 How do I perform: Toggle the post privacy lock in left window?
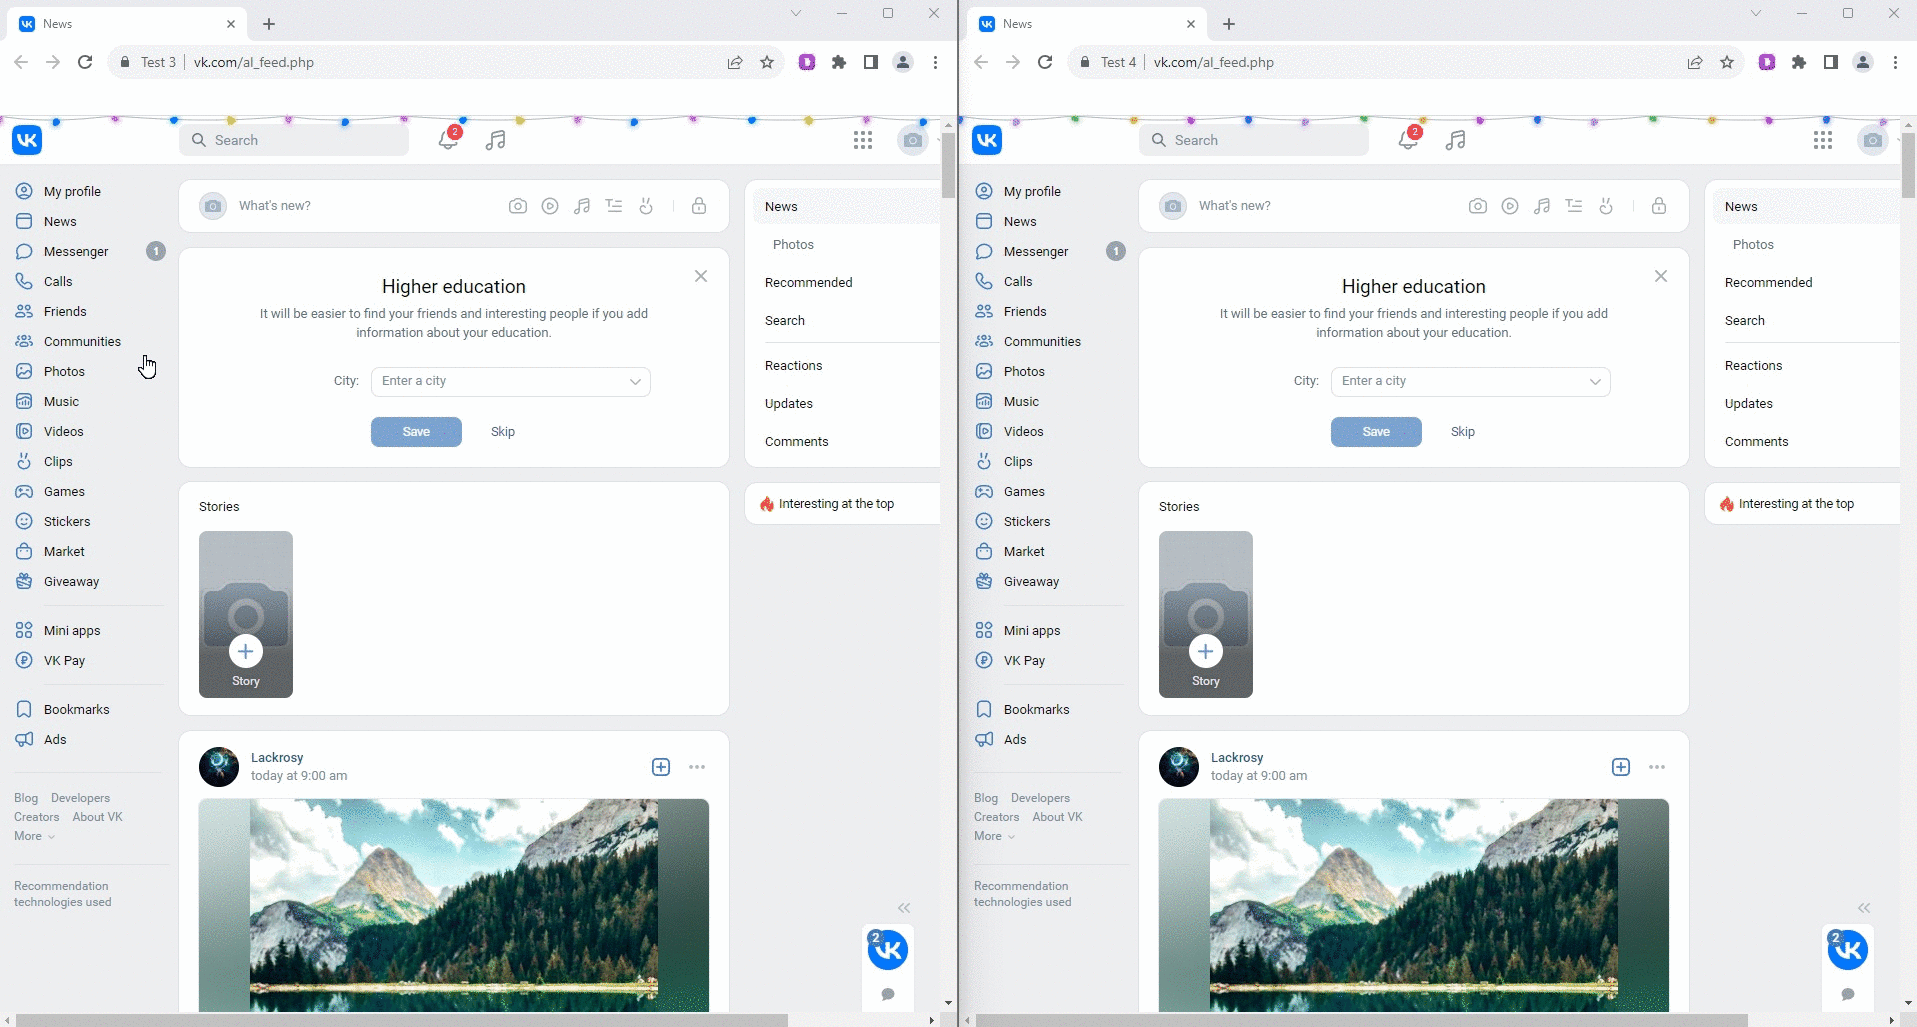click(699, 206)
